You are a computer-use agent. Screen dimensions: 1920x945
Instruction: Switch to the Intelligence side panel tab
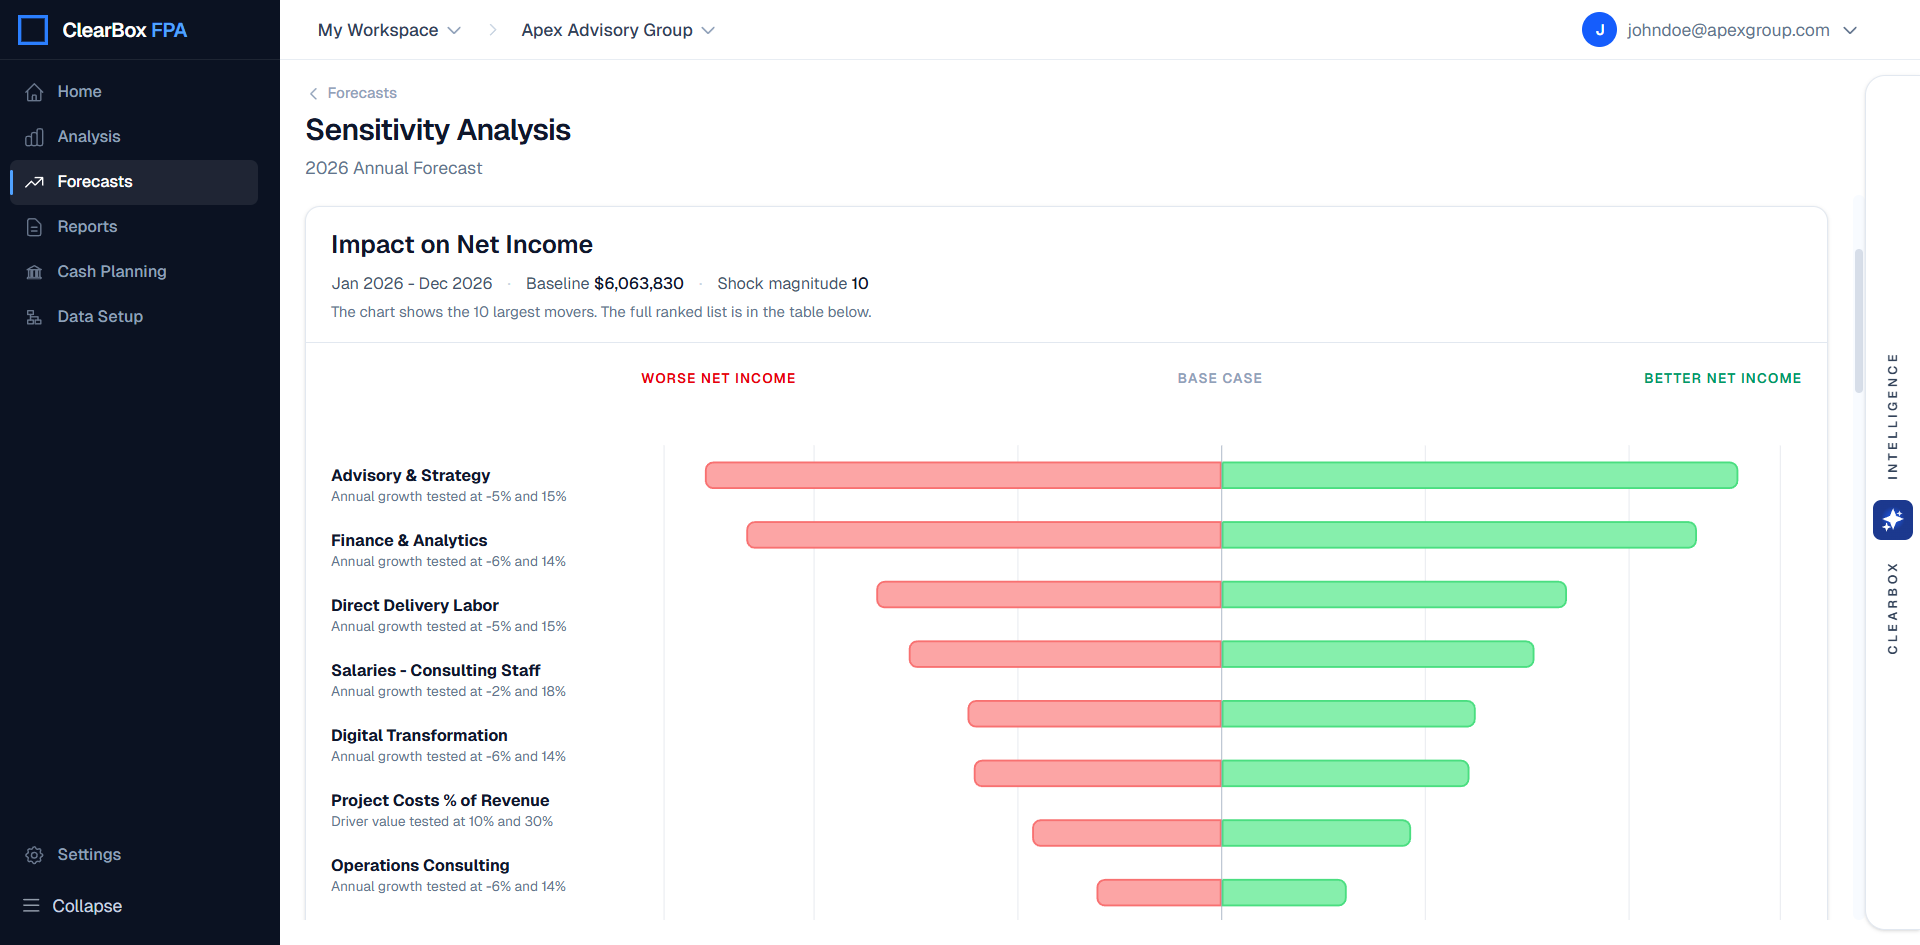(x=1891, y=415)
